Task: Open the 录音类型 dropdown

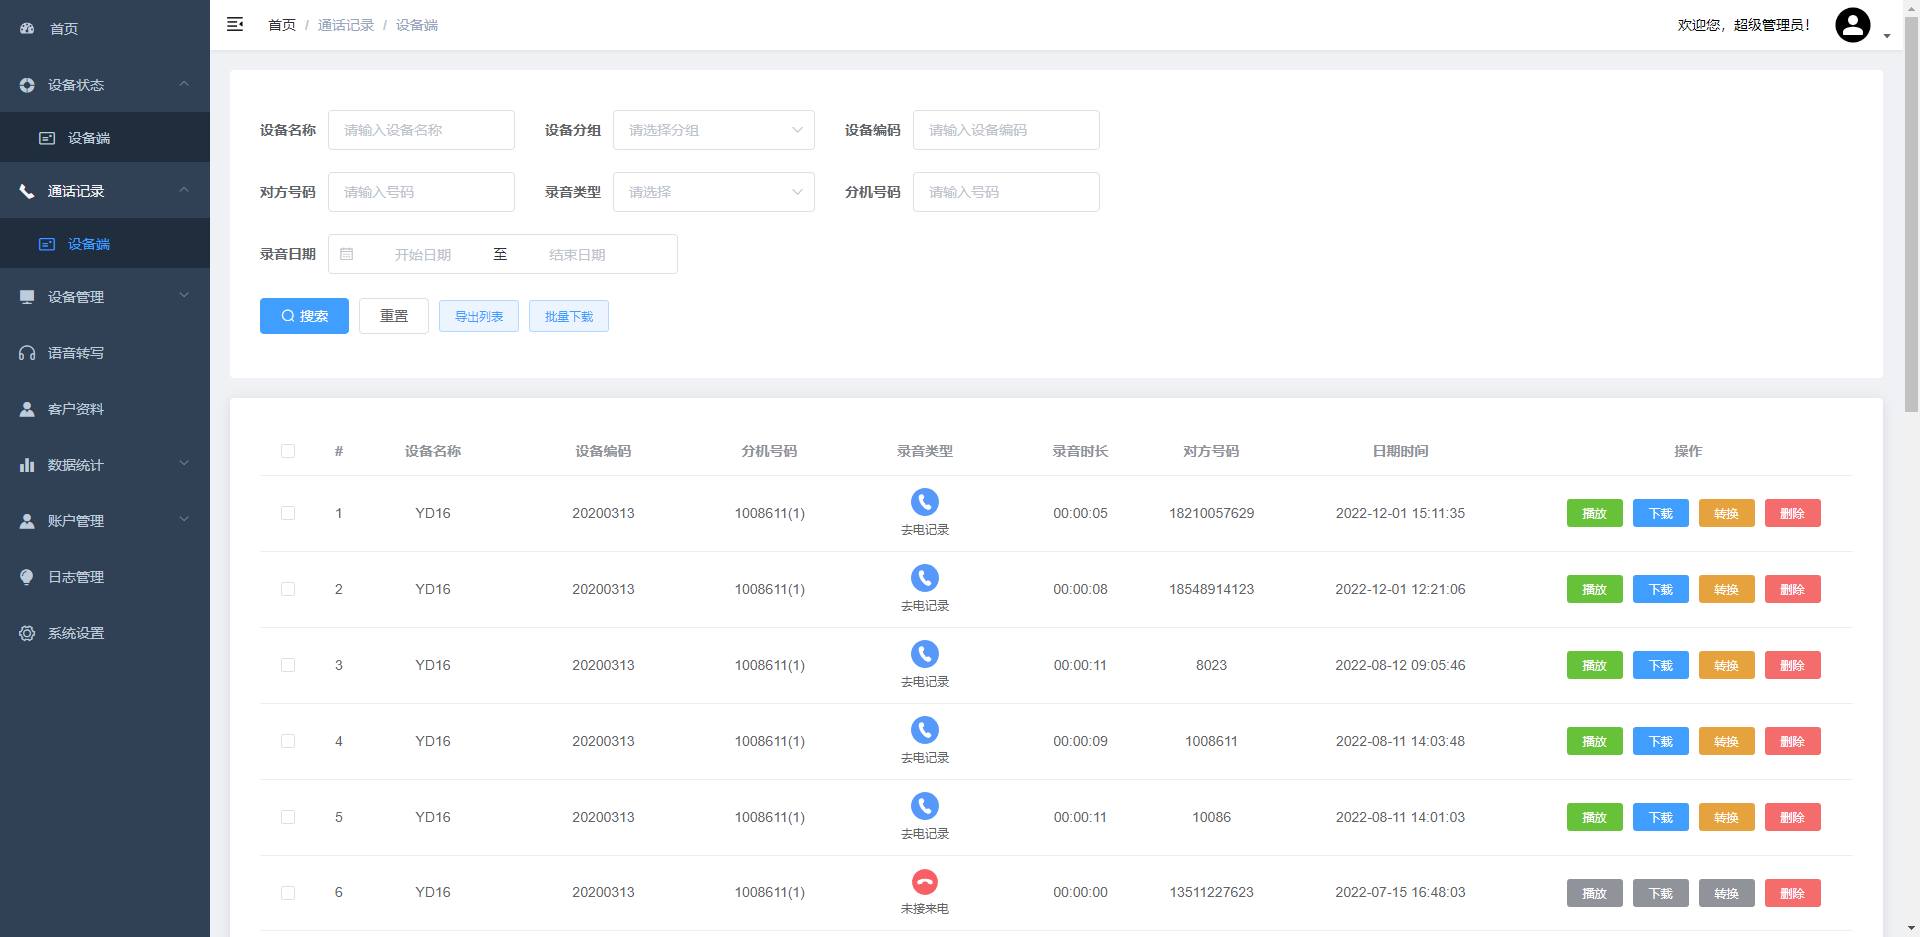Action: [713, 192]
